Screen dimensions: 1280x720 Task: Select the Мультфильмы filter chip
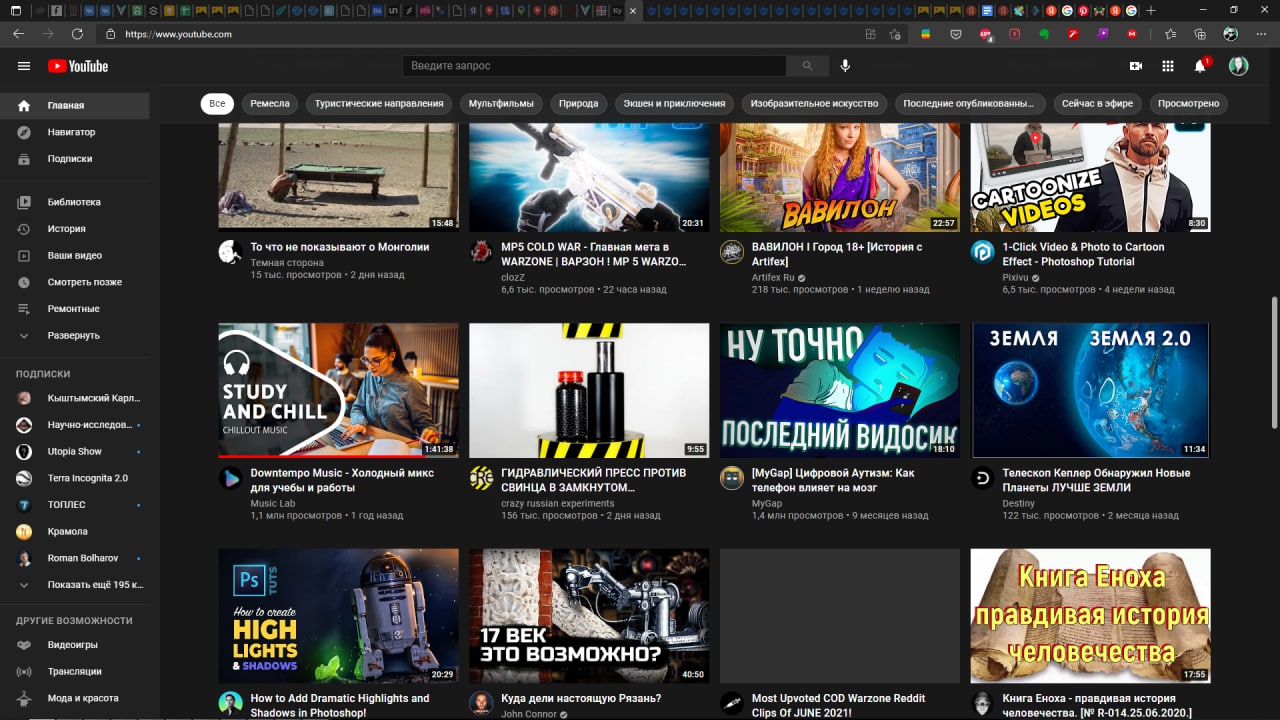tap(502, 104)
